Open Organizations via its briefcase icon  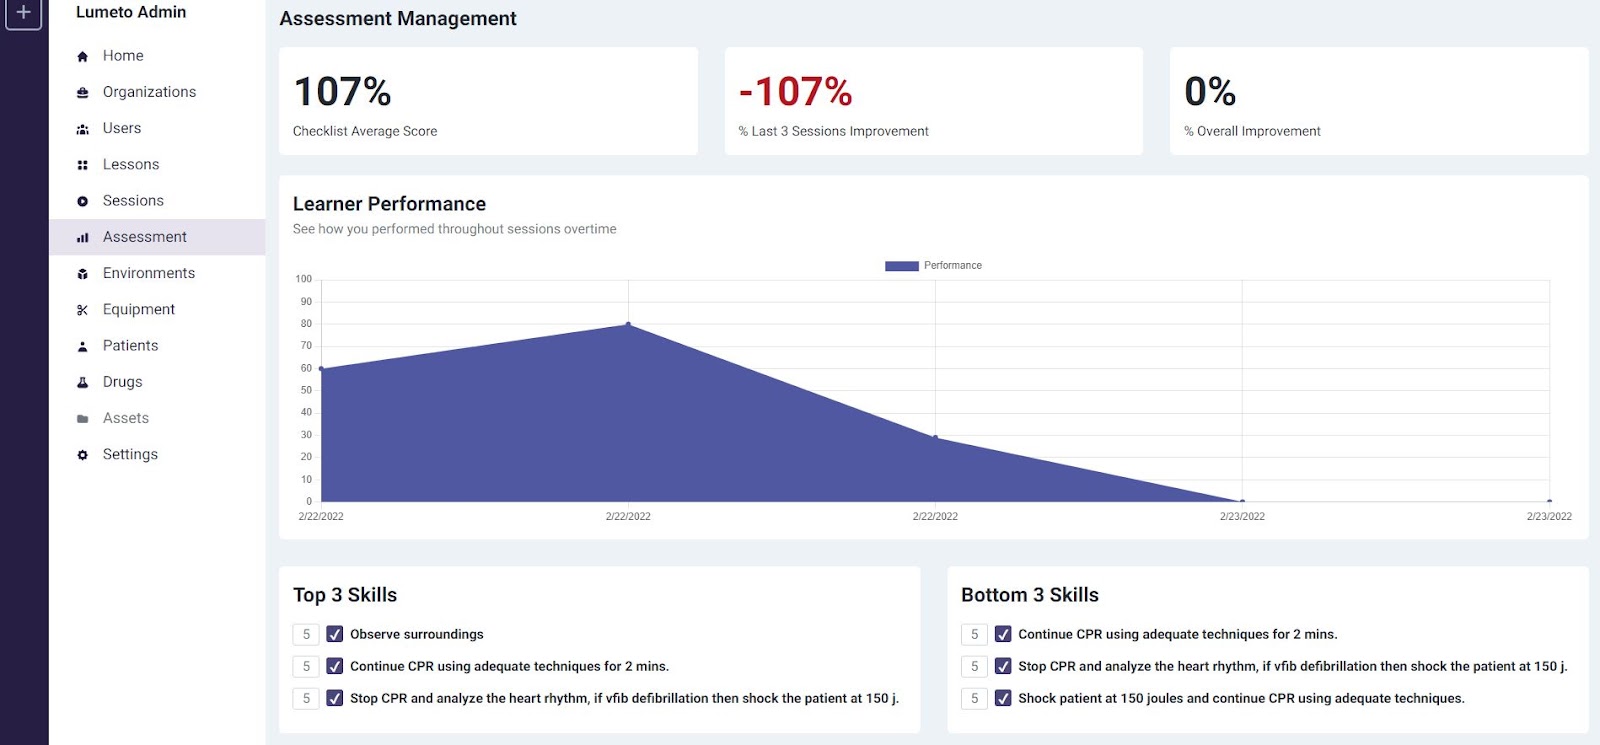coord(83,93)
